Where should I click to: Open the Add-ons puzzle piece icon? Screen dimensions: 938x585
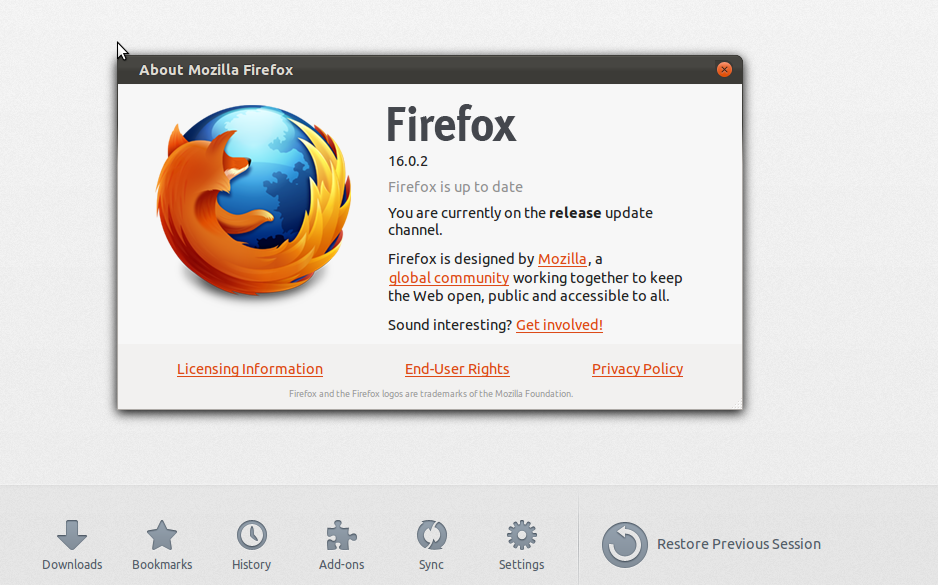point(342,535)
